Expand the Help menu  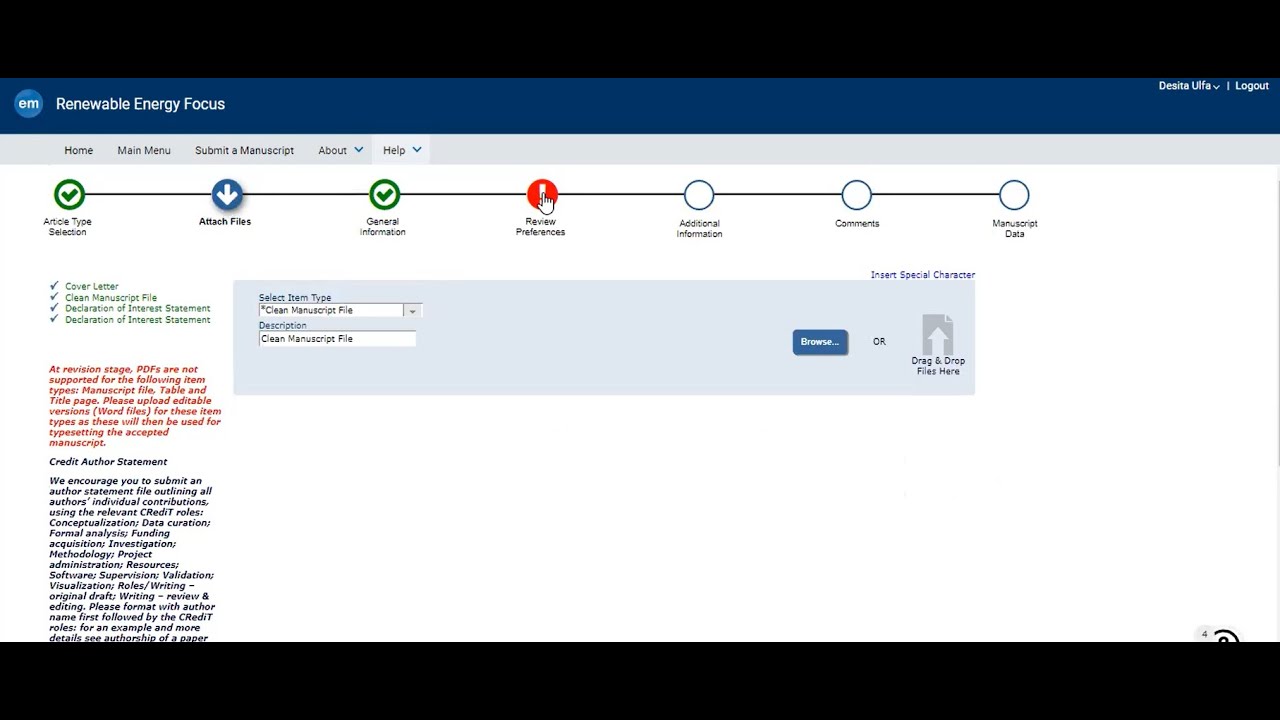click(x=402, y=150)
